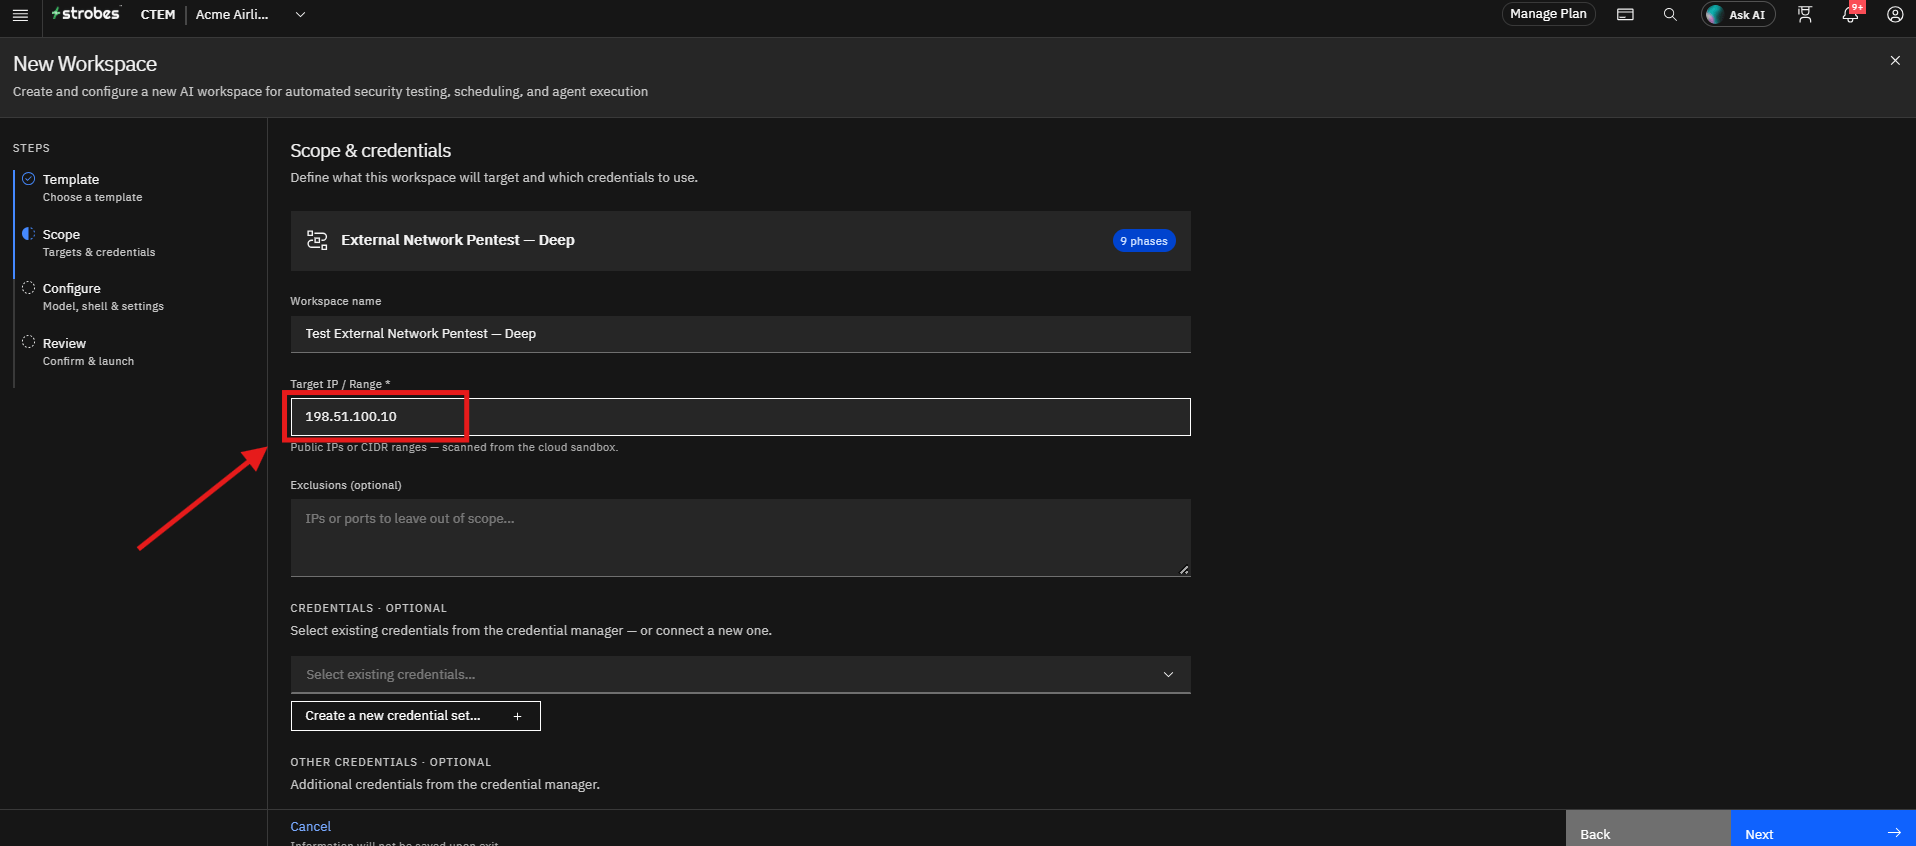The width and height of the screenshot is (1916, 846).
Task: Go to the Template step
Action: pyautogui.click(x=92, y=188)
